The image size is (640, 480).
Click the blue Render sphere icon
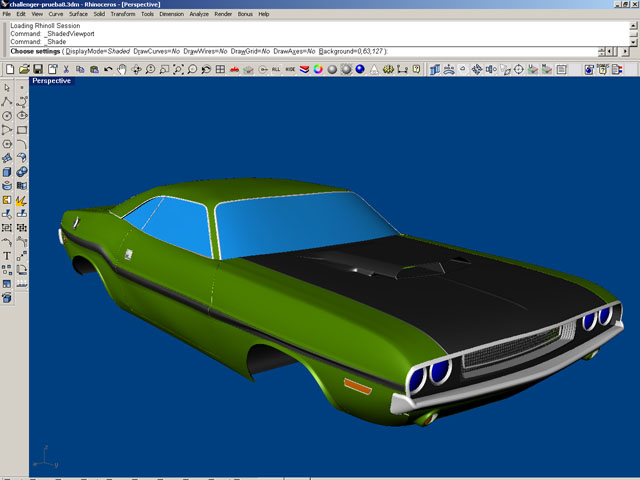click(360, 69)
